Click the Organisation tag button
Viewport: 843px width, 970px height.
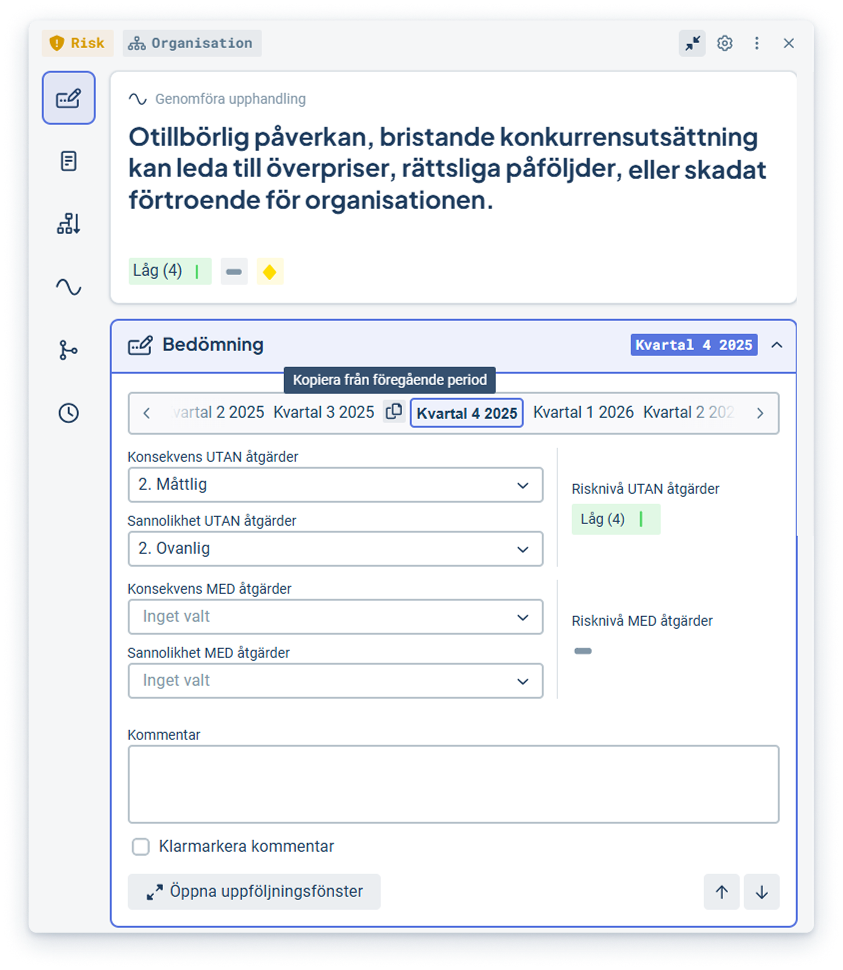pos(192,43)
